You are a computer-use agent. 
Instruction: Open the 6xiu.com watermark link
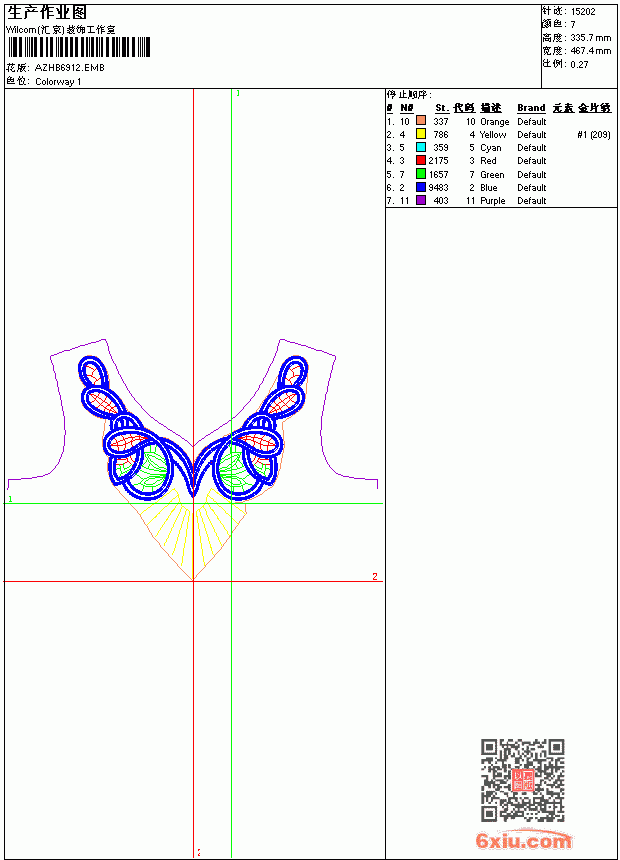[x=523, y=840]
